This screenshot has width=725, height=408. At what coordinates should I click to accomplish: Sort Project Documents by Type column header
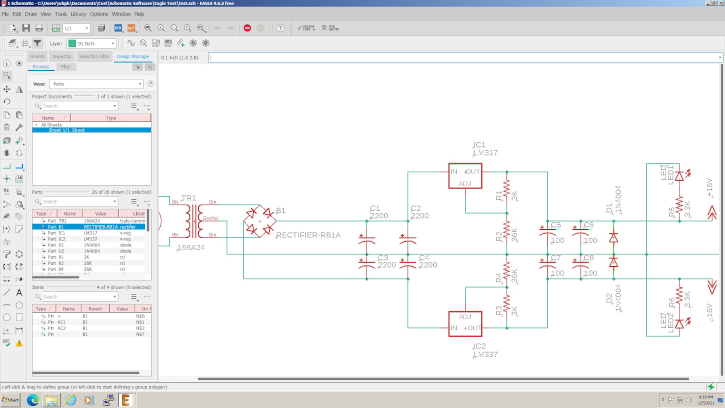pos(111,118)
